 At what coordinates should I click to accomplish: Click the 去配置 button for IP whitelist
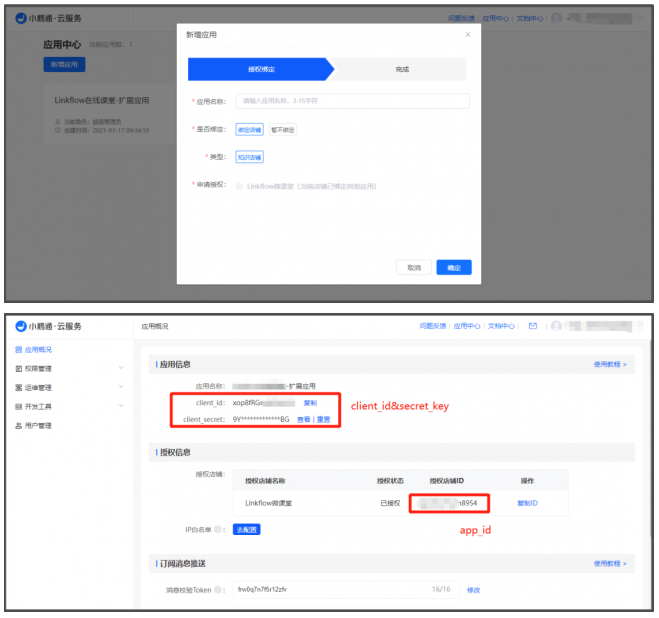(x=246, y=529)
